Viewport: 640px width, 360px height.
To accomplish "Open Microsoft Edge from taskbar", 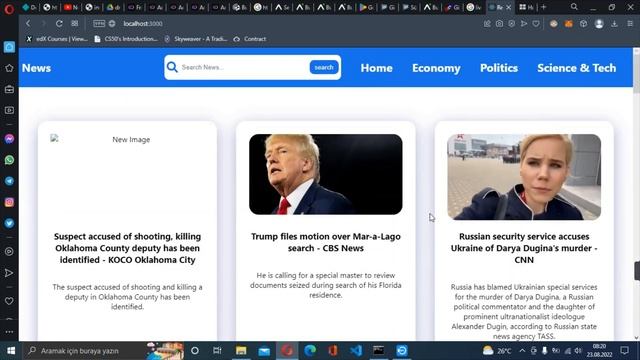I will (310, 351).
